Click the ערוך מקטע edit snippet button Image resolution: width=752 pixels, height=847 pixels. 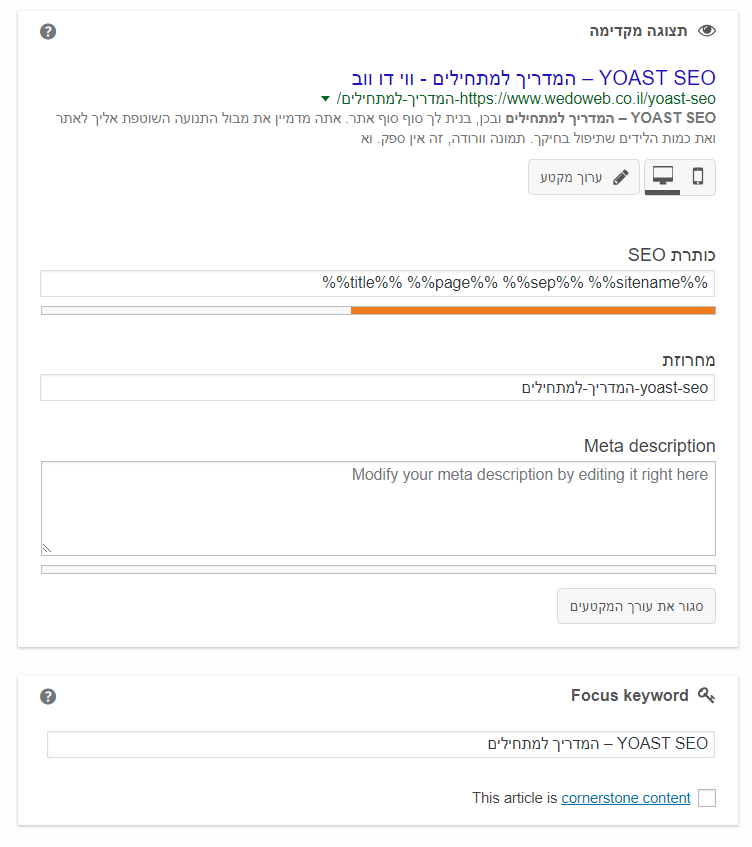click(x=583, y=177)
